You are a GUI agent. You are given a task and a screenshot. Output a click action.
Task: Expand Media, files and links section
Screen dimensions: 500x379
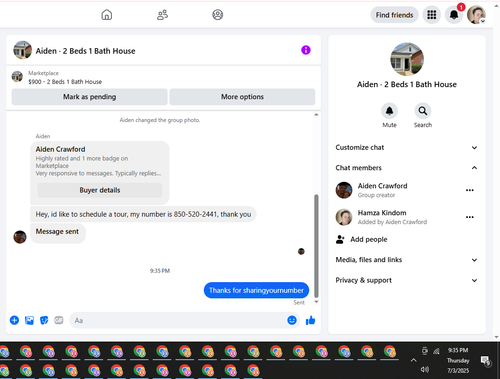(x=407, y=260)
